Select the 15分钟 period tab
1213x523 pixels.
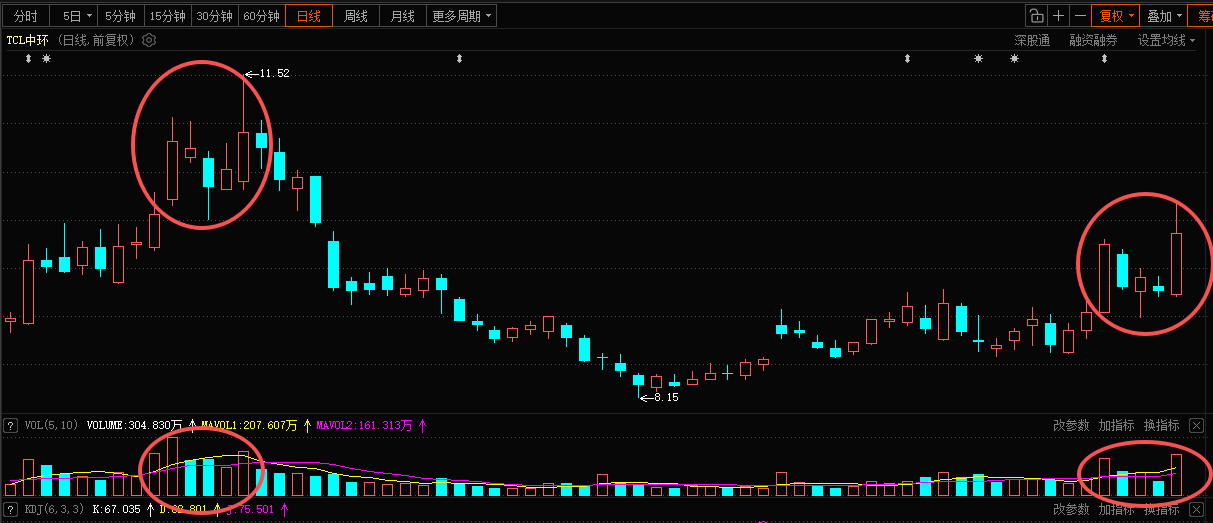167,16
